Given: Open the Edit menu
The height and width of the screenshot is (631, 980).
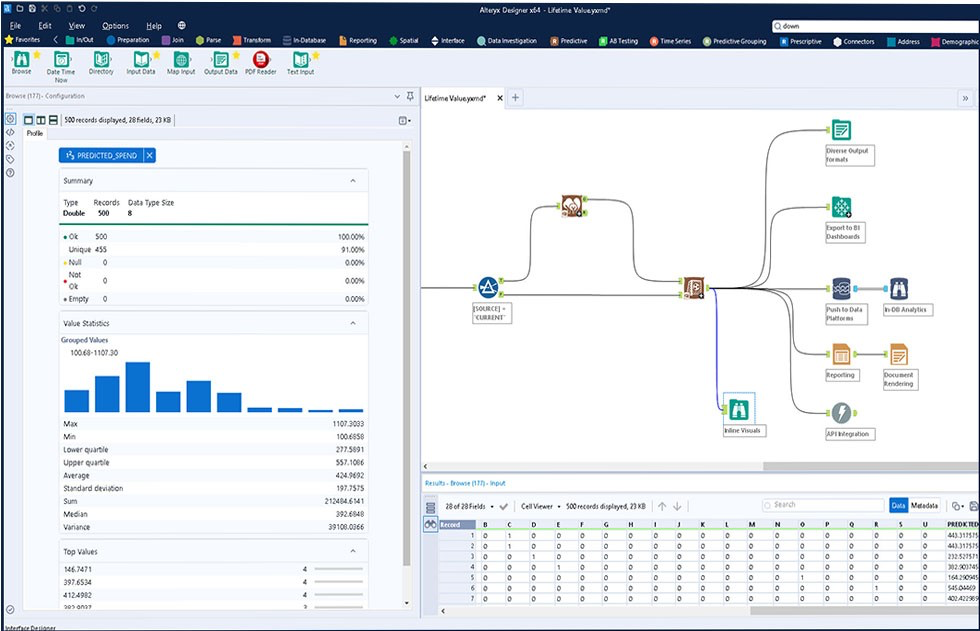Looking at the screenshot, I should (45, 26).
